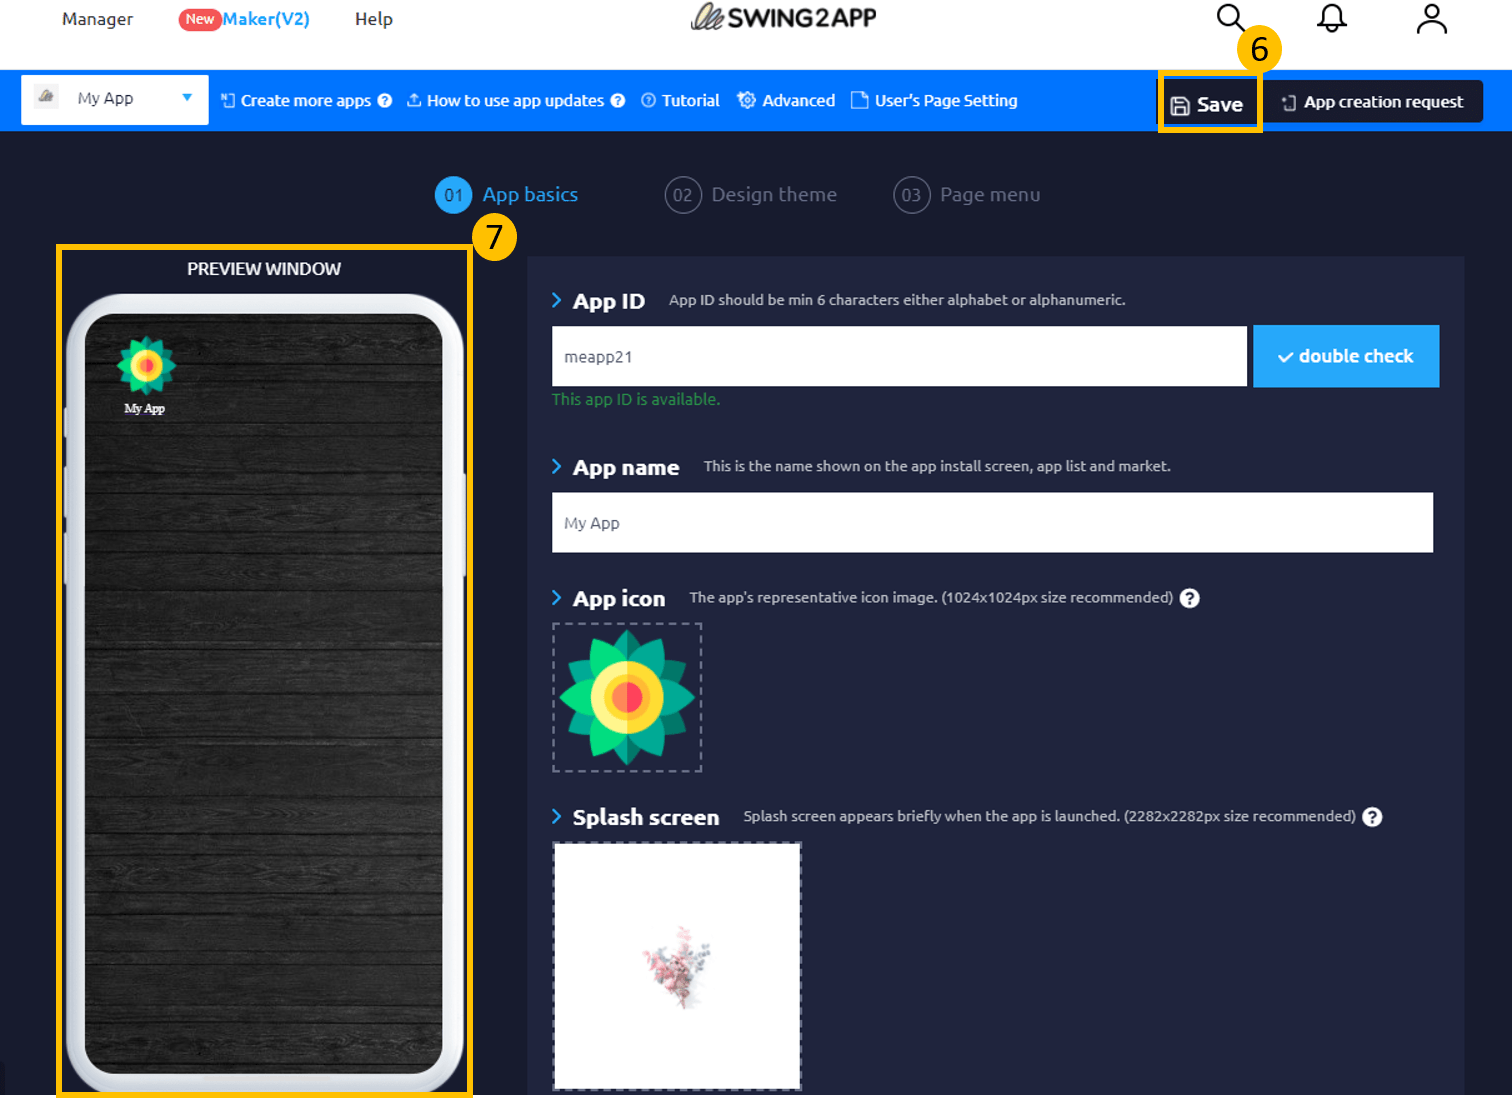Toggle the Splash screen section chevron

point(557,817)
